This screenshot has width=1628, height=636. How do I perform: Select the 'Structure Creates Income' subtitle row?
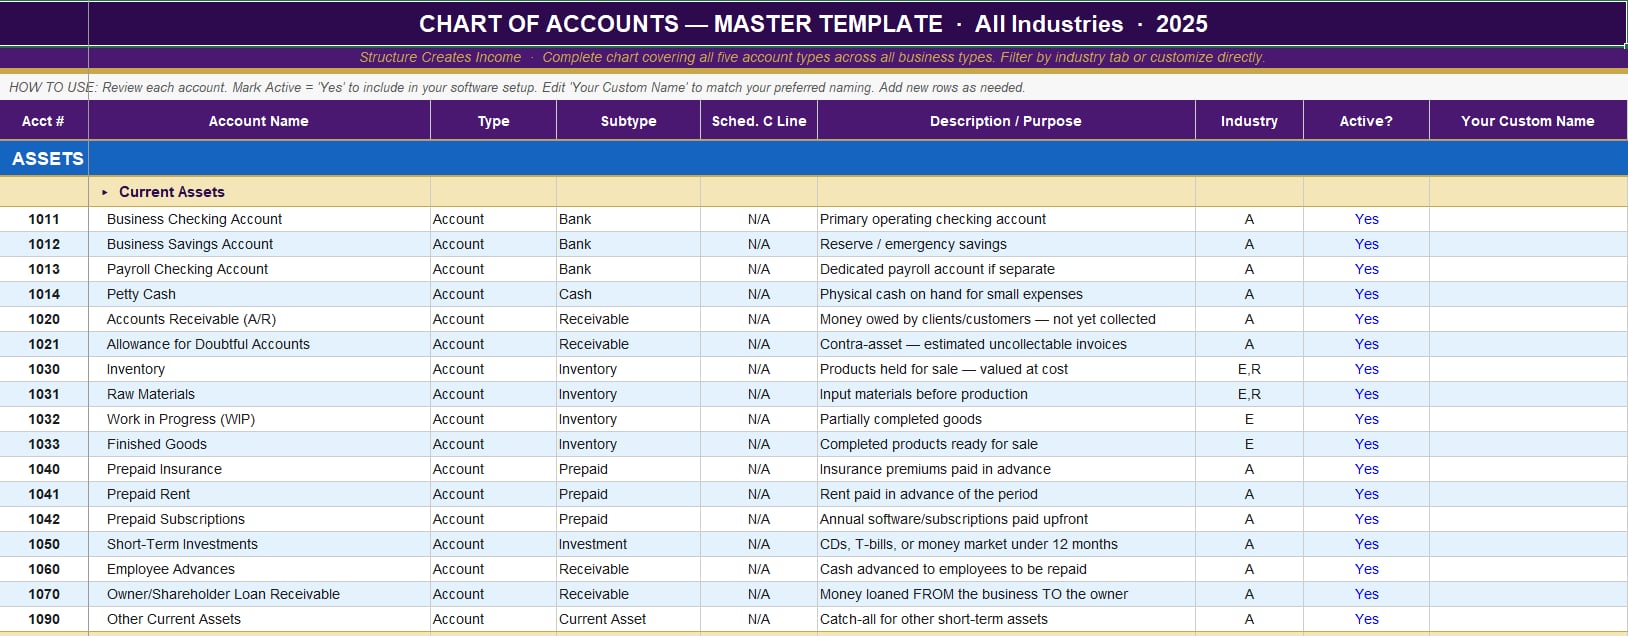coord(813,57)
